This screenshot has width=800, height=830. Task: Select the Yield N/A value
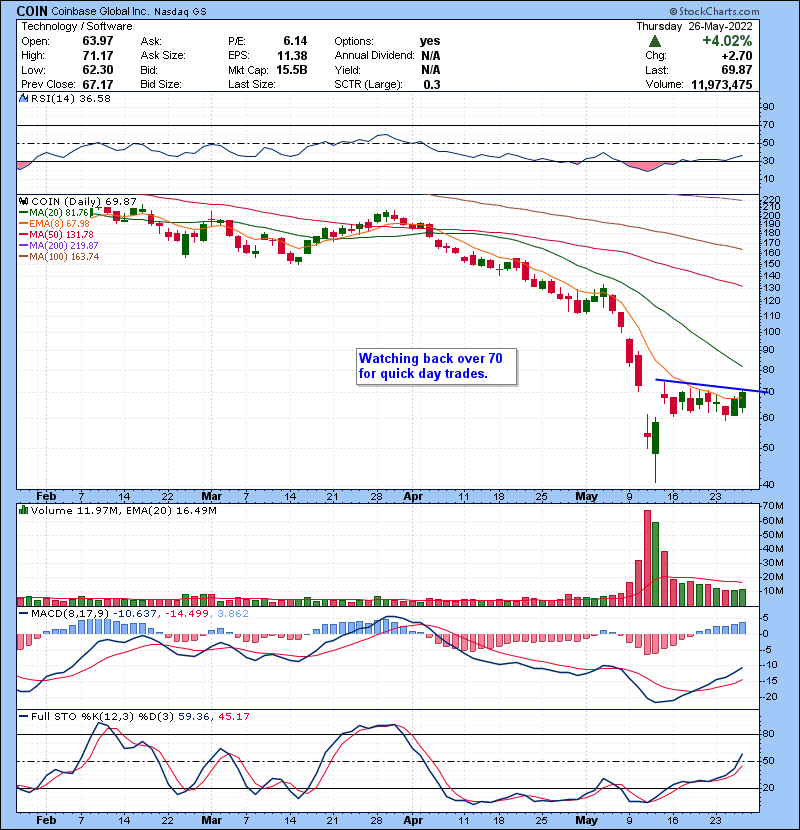coord(430,70)
